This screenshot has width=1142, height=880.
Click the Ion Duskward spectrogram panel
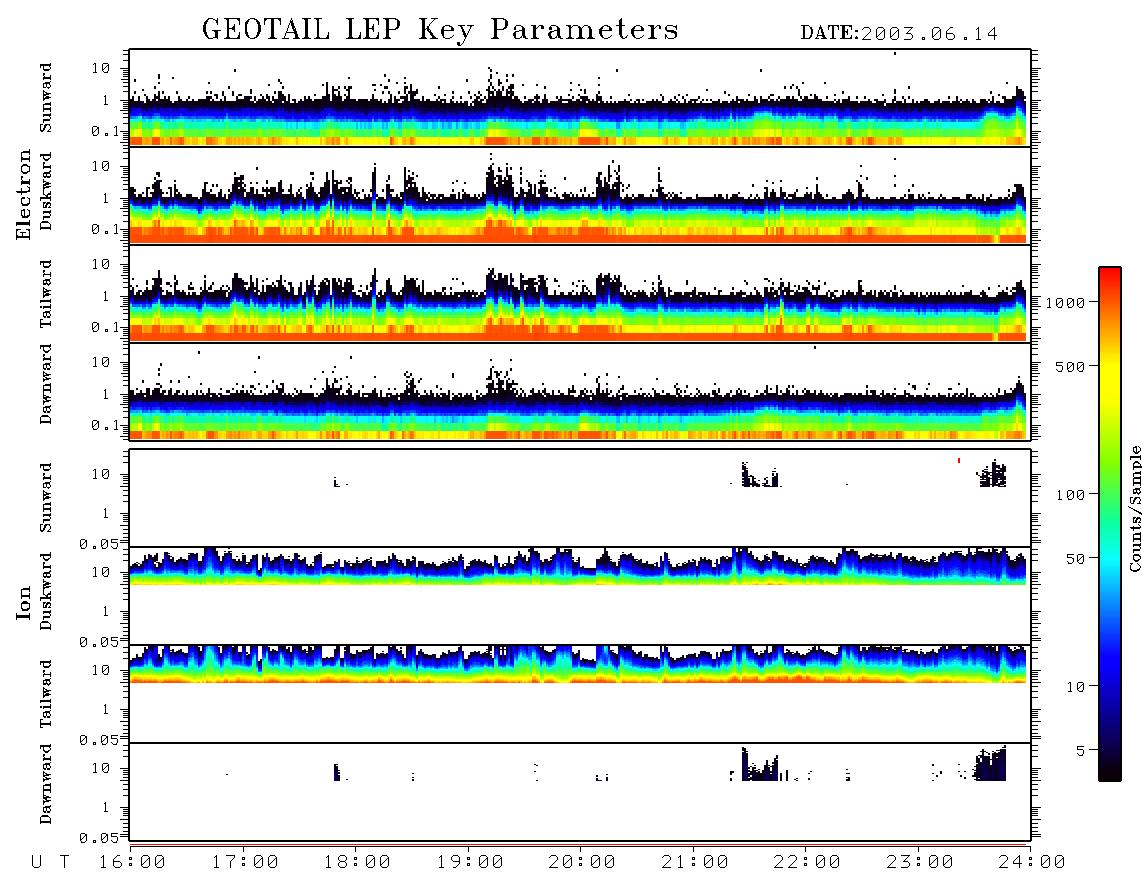click(x=580, y=595)
